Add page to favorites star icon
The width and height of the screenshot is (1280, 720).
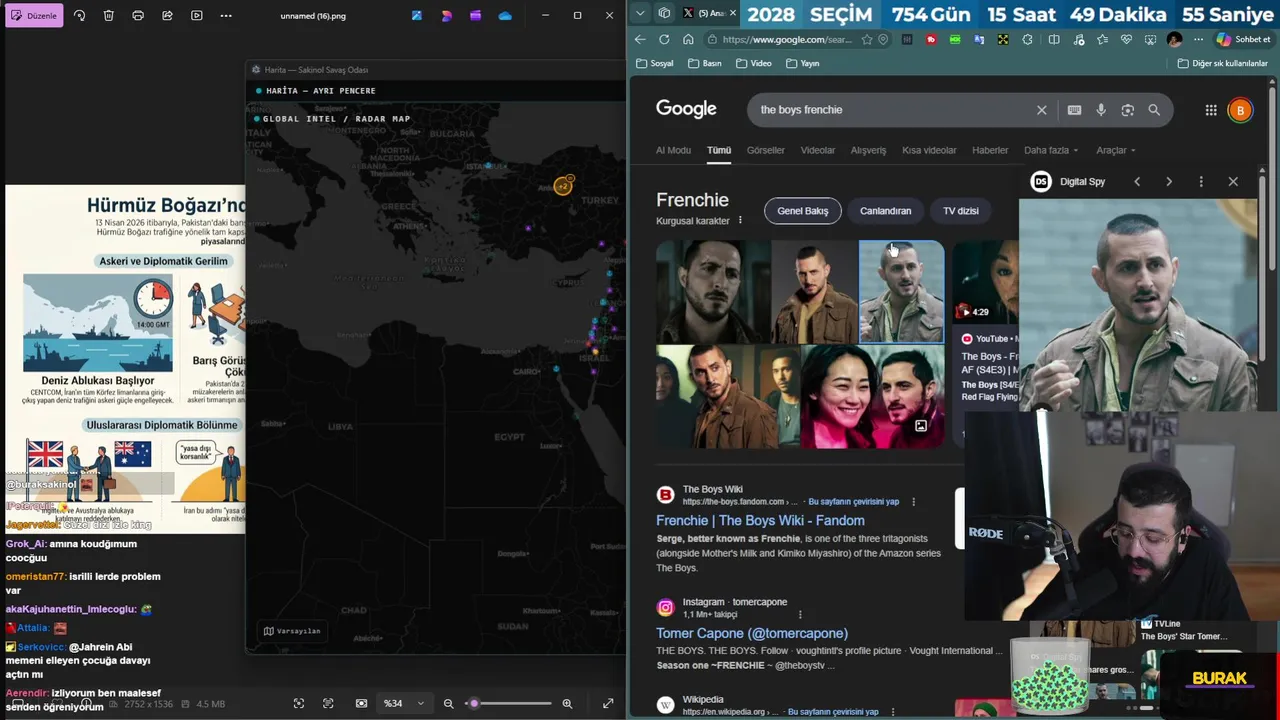coord(867,40)
